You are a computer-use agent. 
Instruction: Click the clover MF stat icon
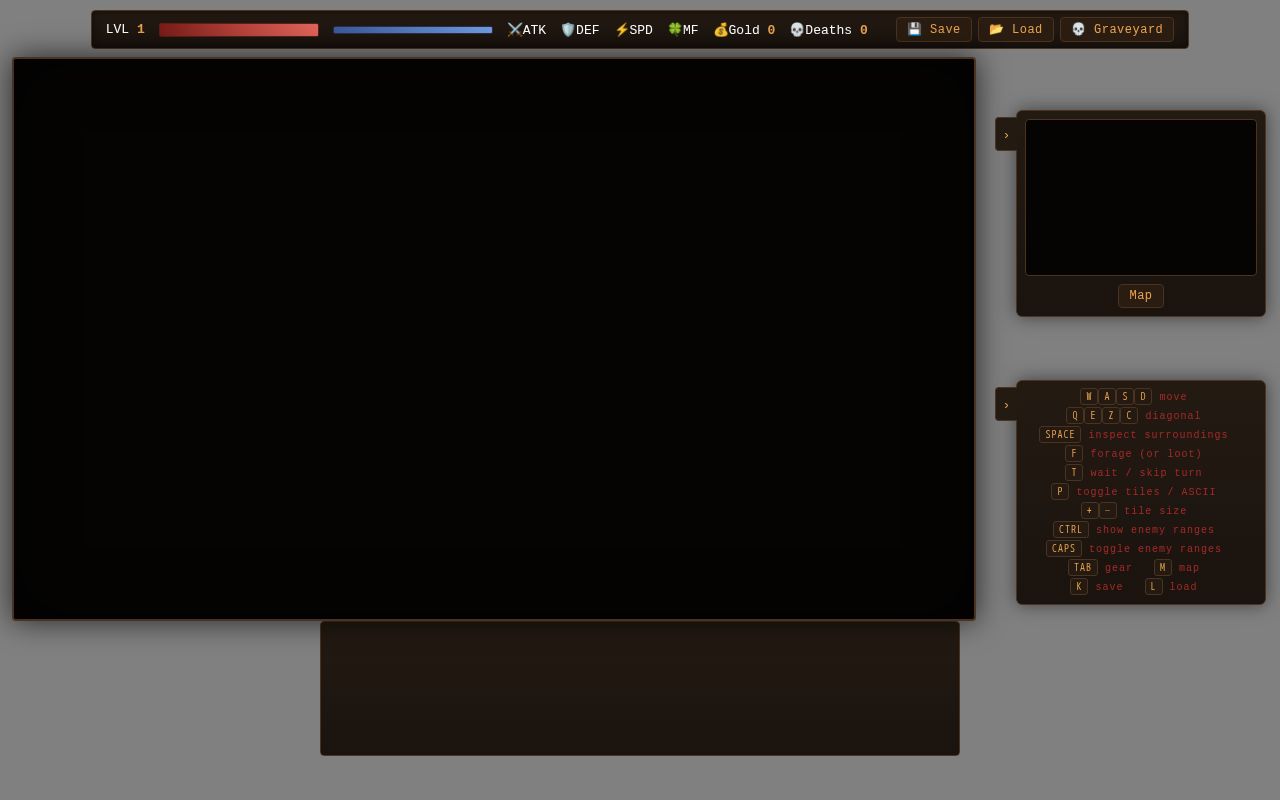[x=675, y=30]
